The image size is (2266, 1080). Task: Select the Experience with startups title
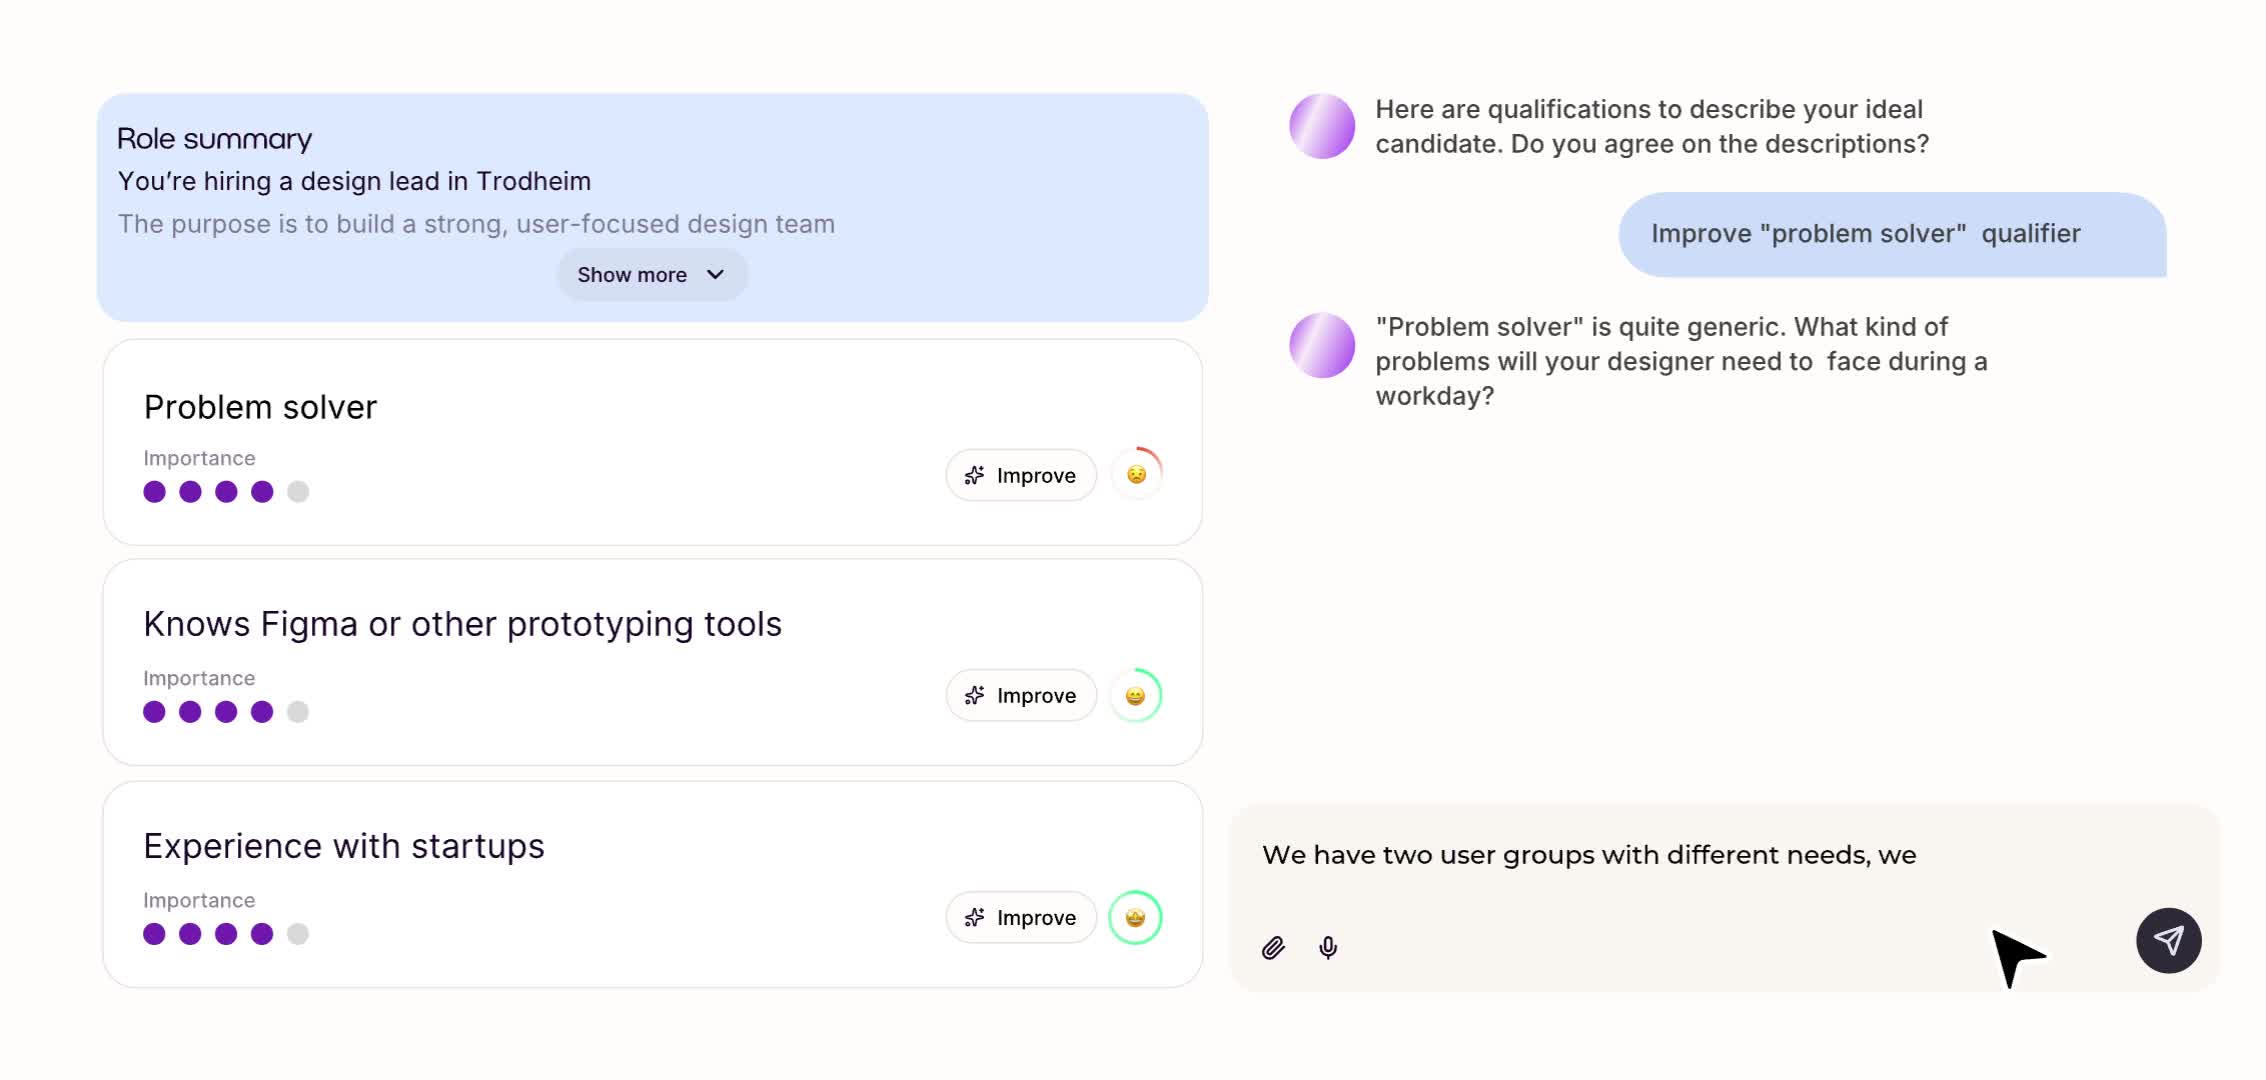(344, 846)
